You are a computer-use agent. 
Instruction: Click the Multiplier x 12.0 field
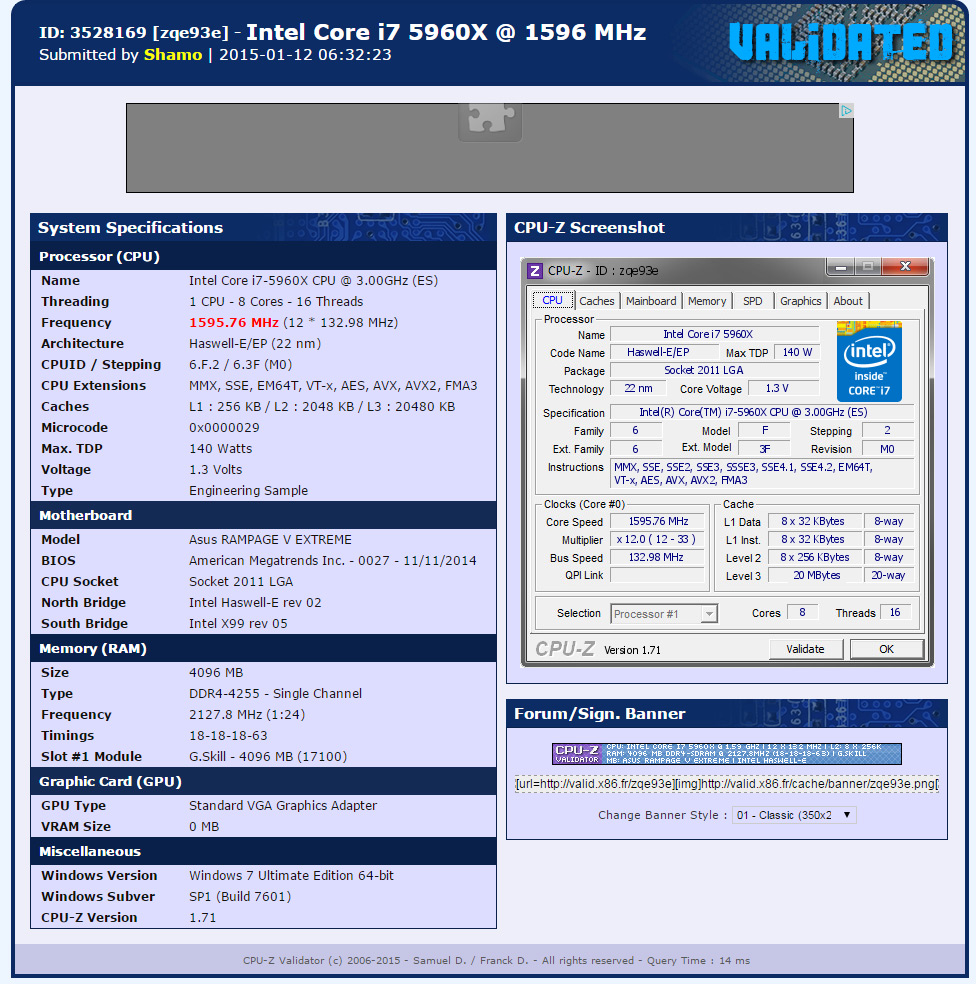658,540
